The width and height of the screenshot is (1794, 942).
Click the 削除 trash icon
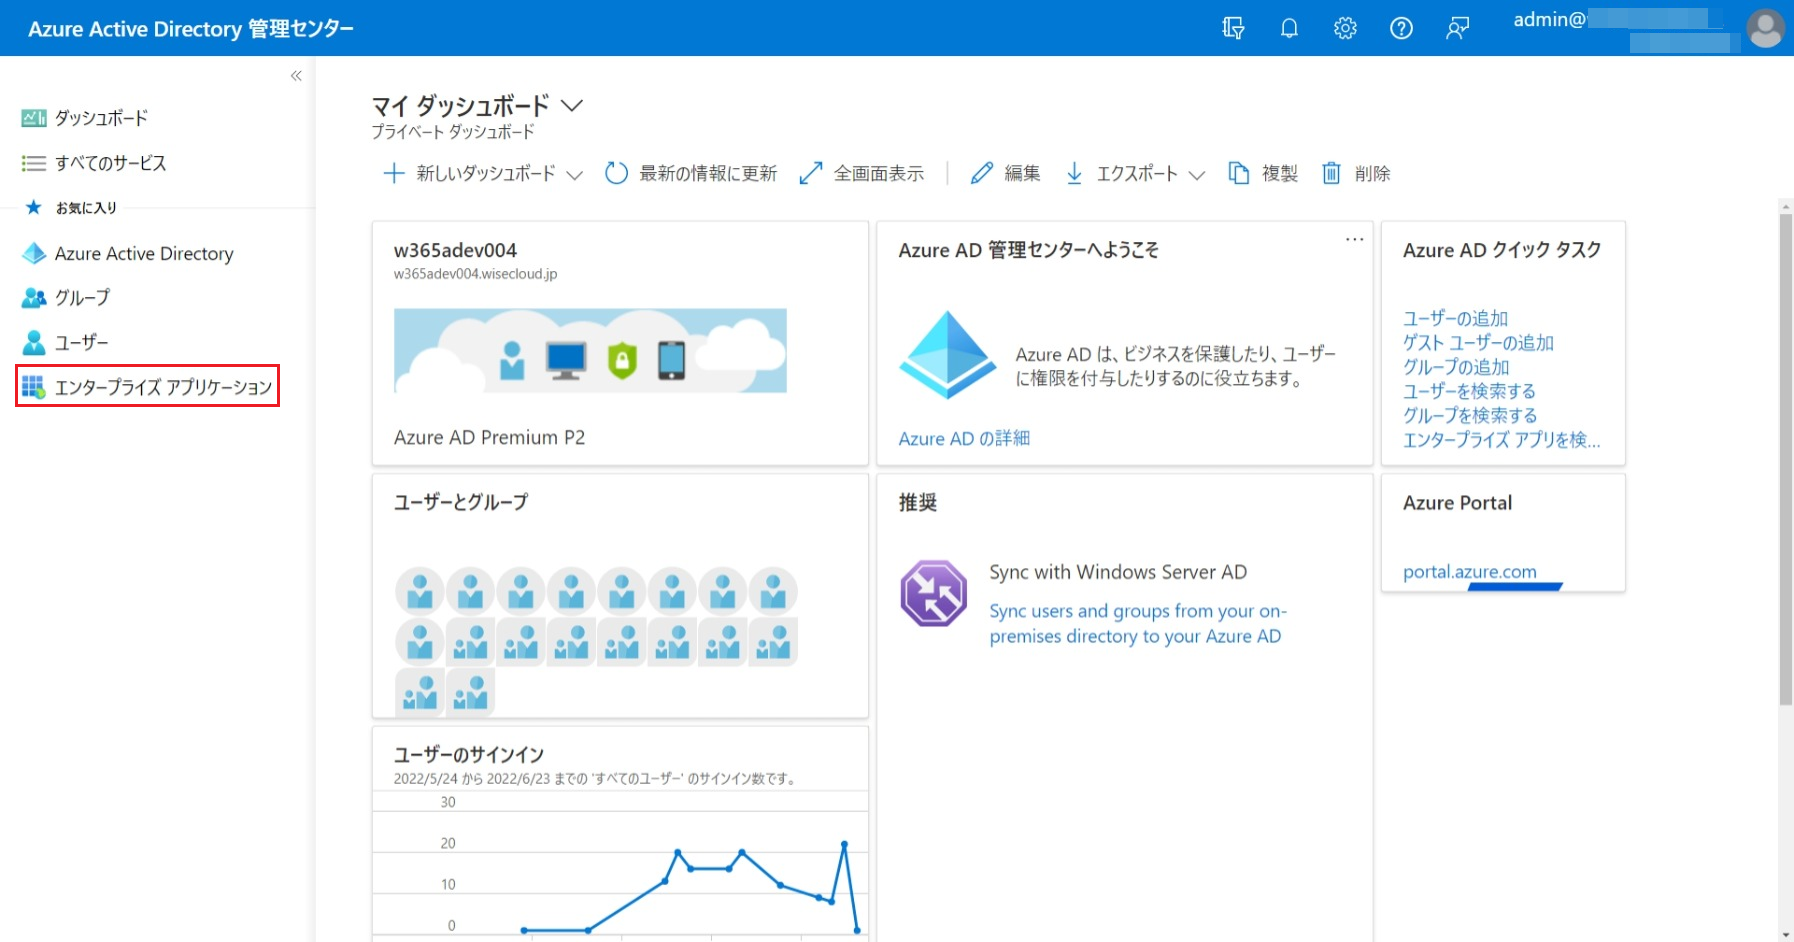pos(1356,174)
